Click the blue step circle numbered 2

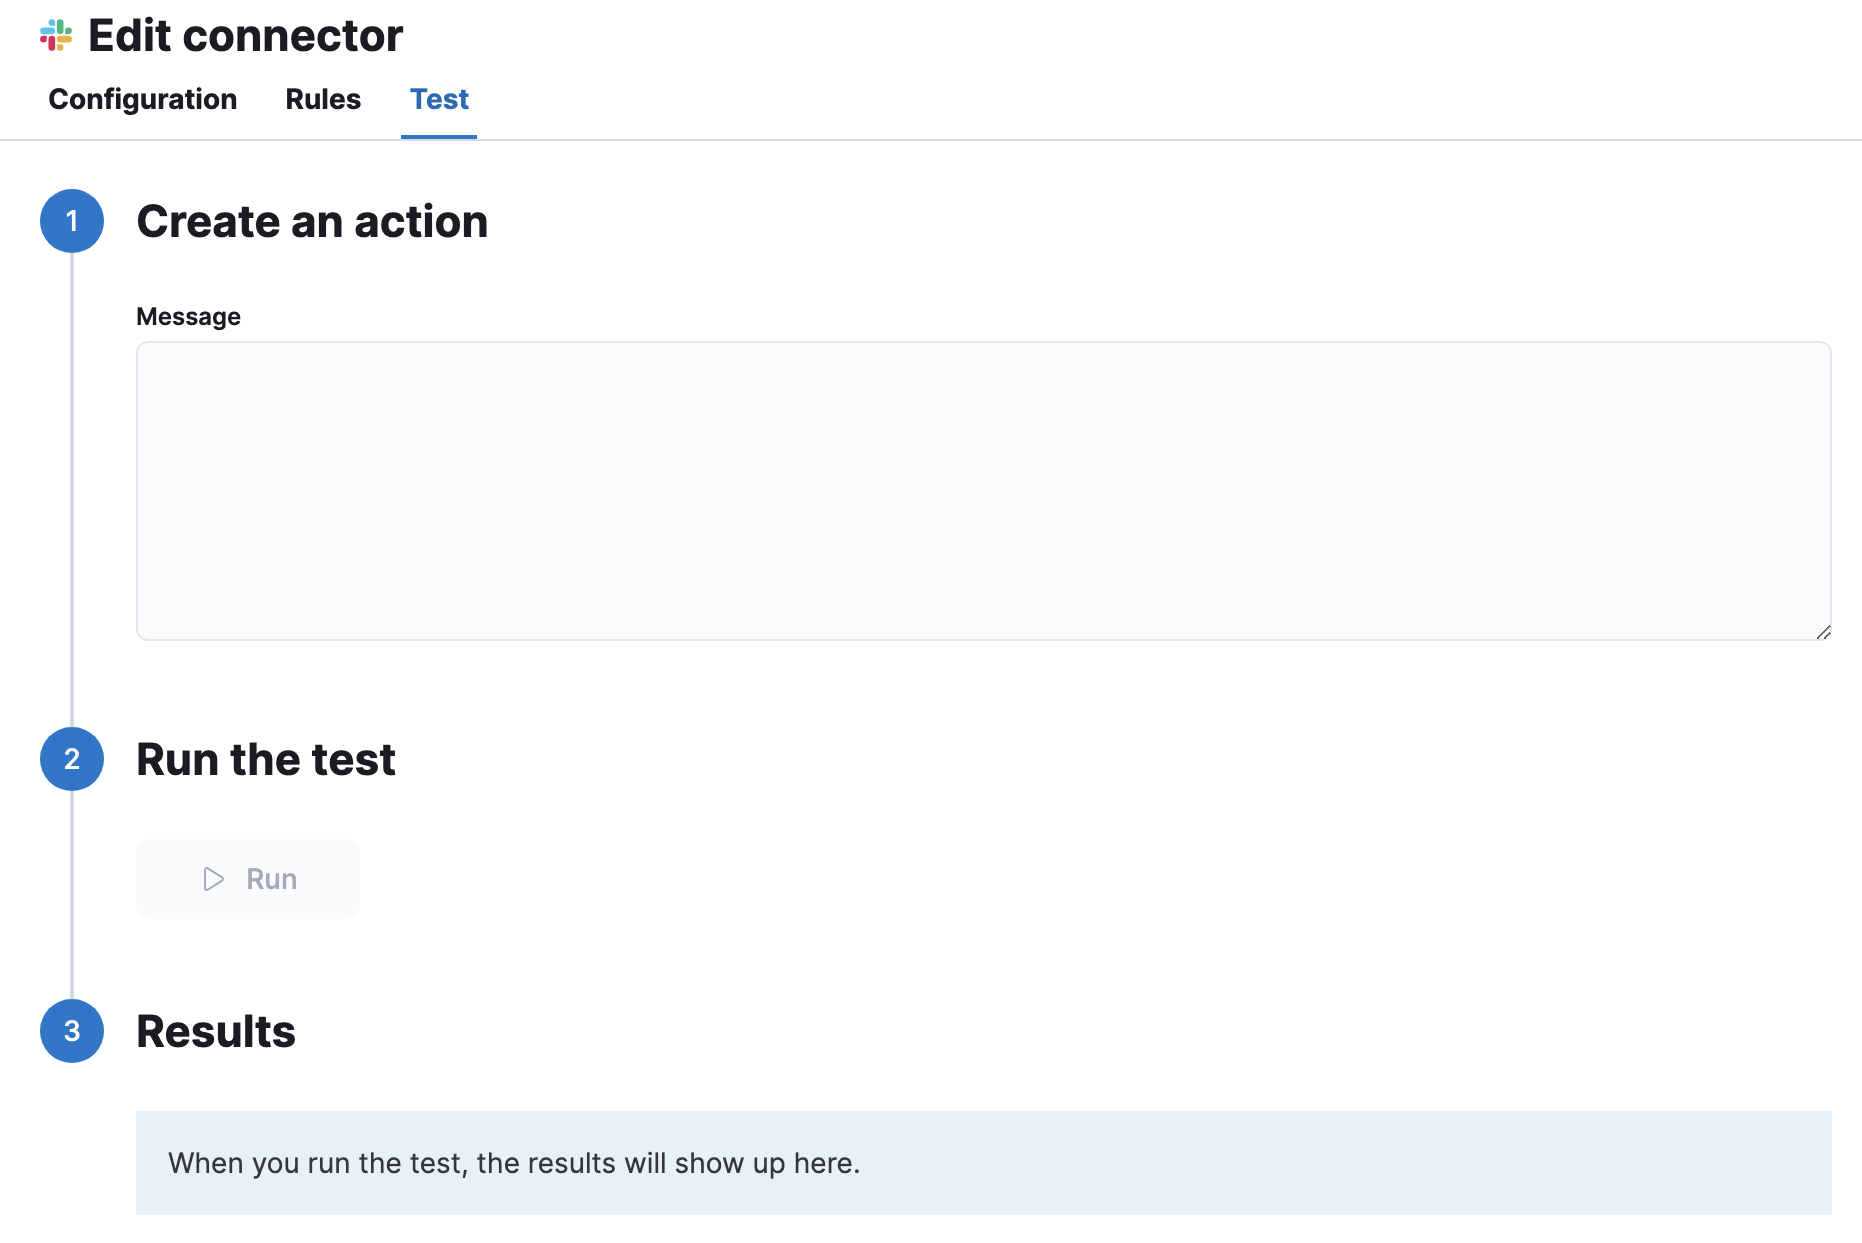(x=71, y=760)
